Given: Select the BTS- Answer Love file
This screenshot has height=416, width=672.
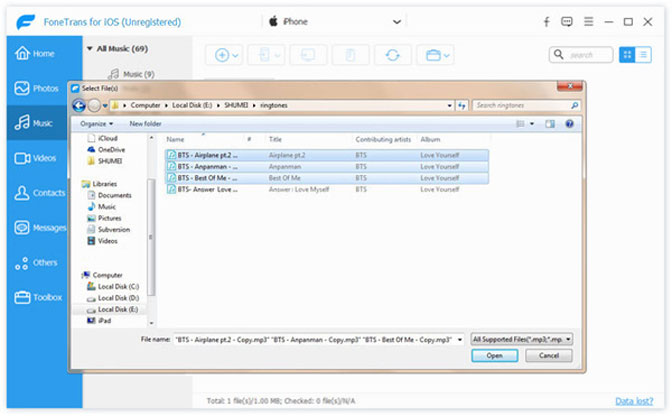Looking at the screenshot, I should pyautogui.click(x=327, y=189).
